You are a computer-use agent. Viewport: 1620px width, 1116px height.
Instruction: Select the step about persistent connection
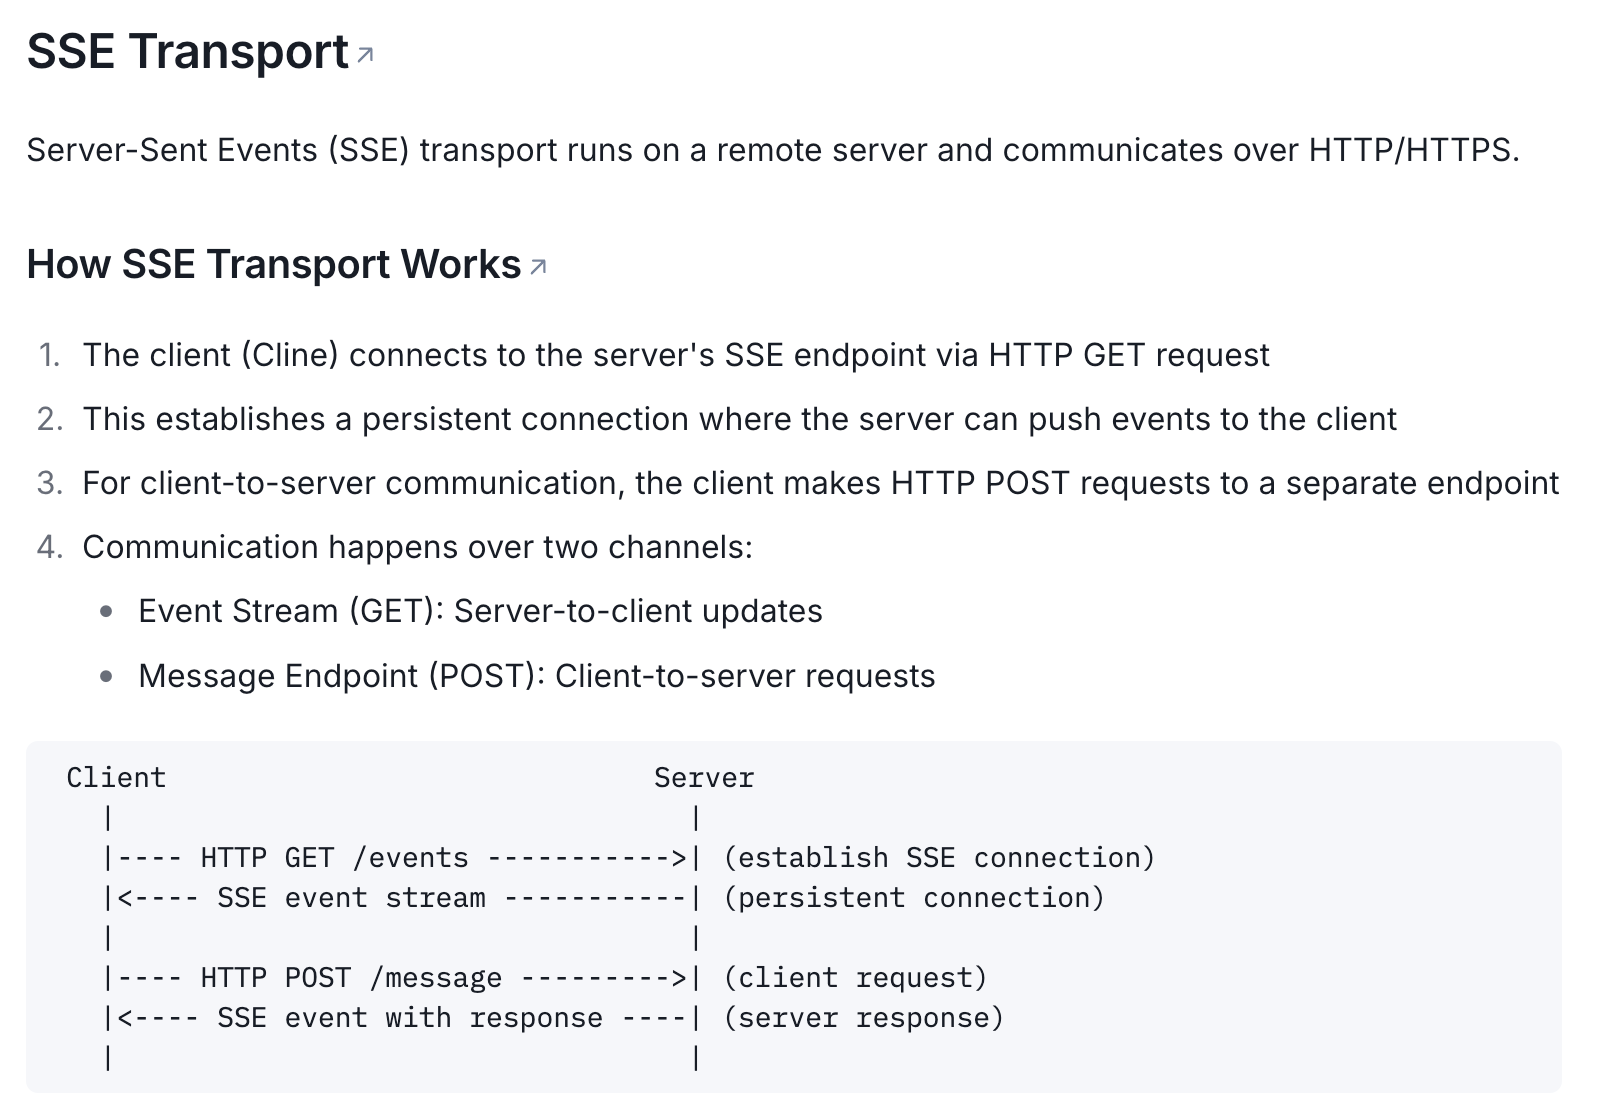pyautogui.click(x=739, y=419)
